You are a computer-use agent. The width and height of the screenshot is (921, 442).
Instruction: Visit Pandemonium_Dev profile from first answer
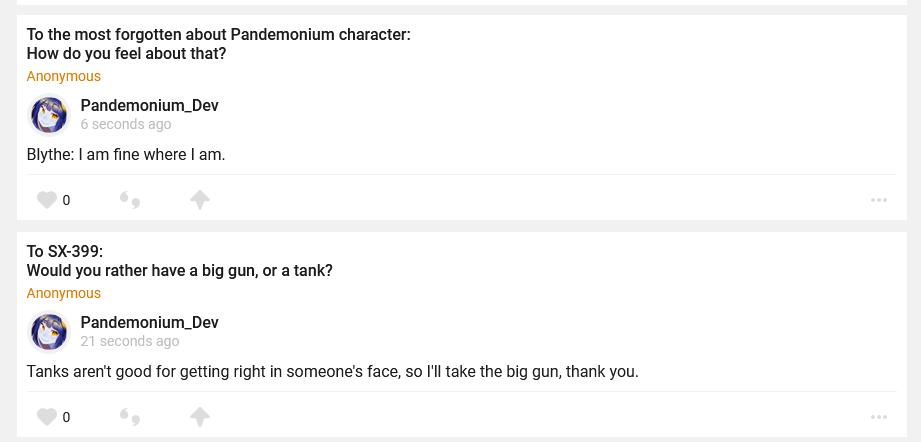pyautogui.click(x=149, y=106)
